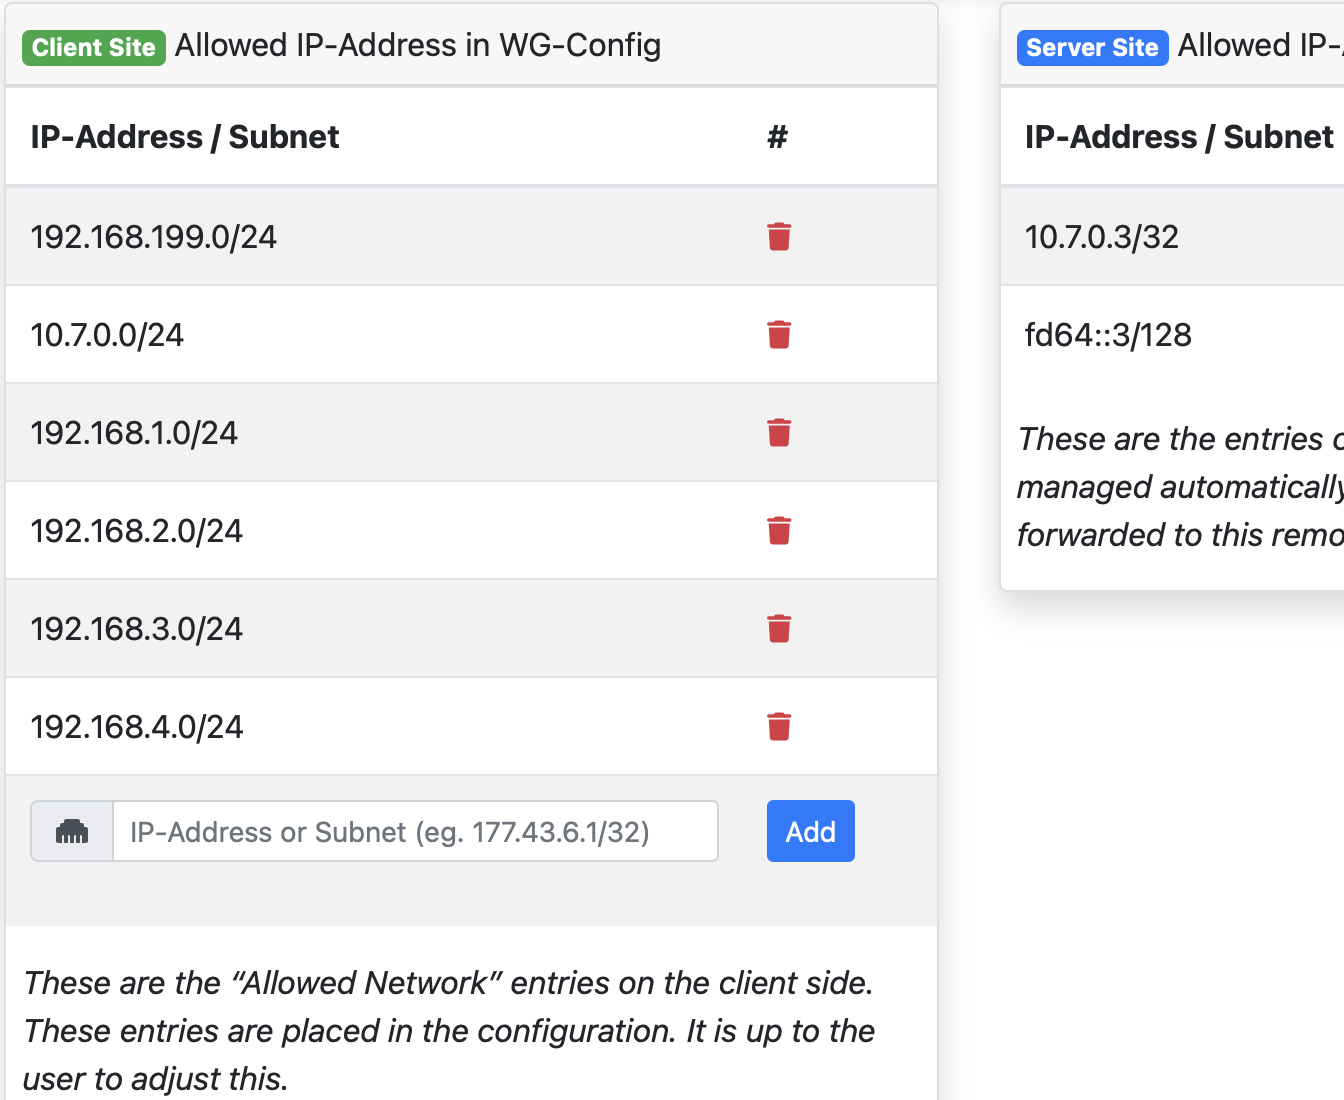Click the 10.7.0.0/24 address text

pos(108,335)
